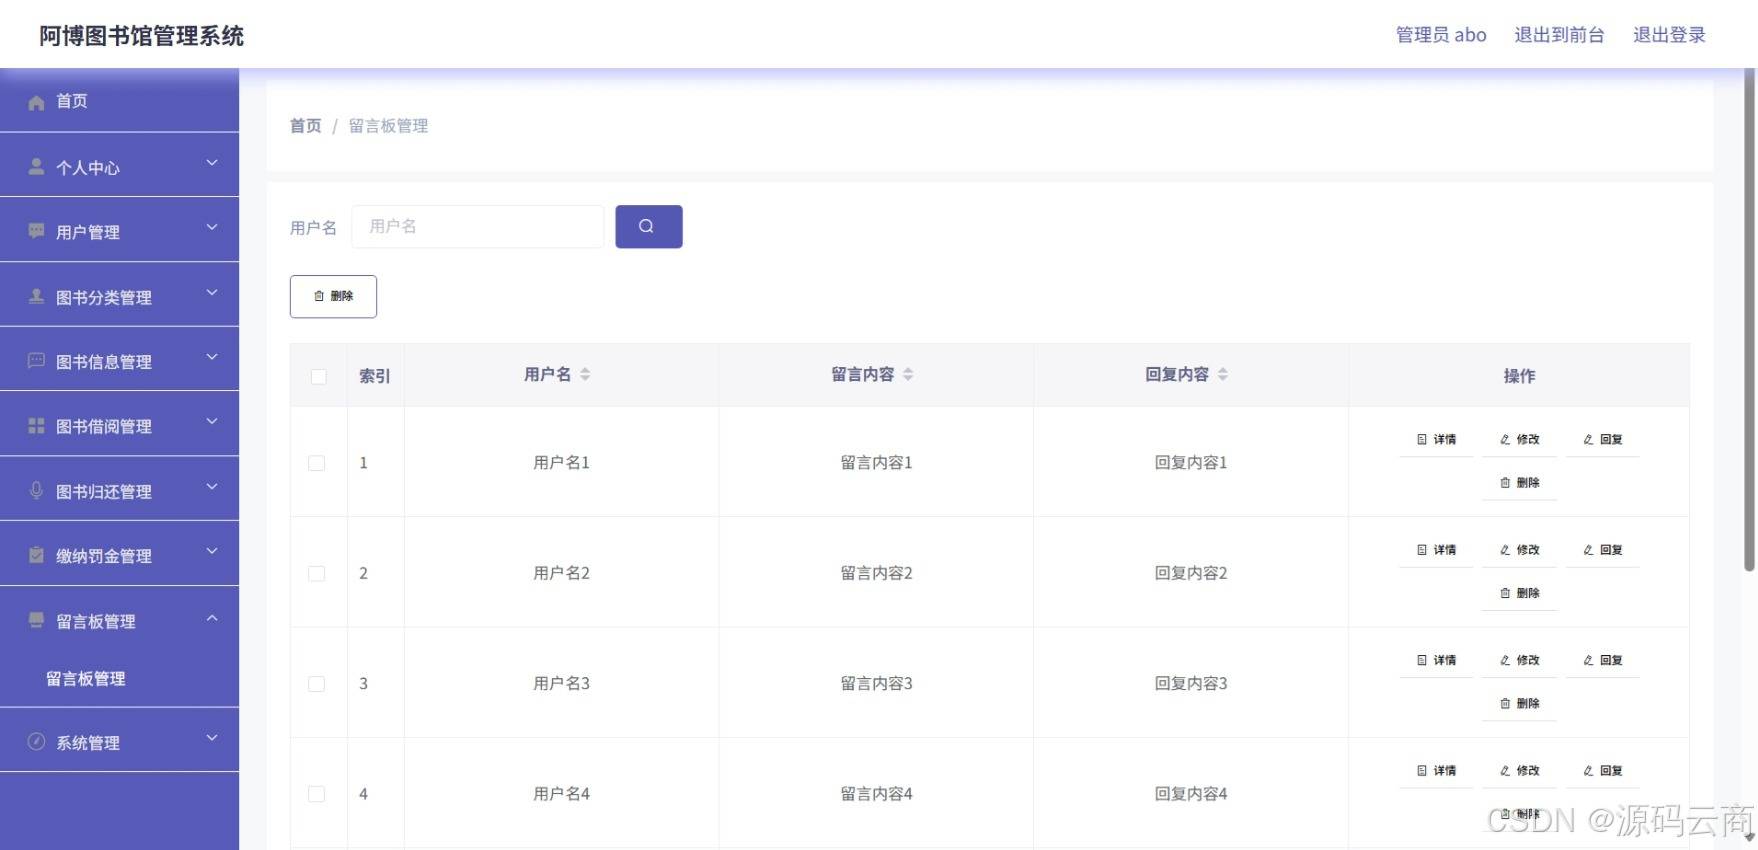Open the 留言板管理 submenu item
Viewport: 1758px width, 850px height.
point(86,679)
